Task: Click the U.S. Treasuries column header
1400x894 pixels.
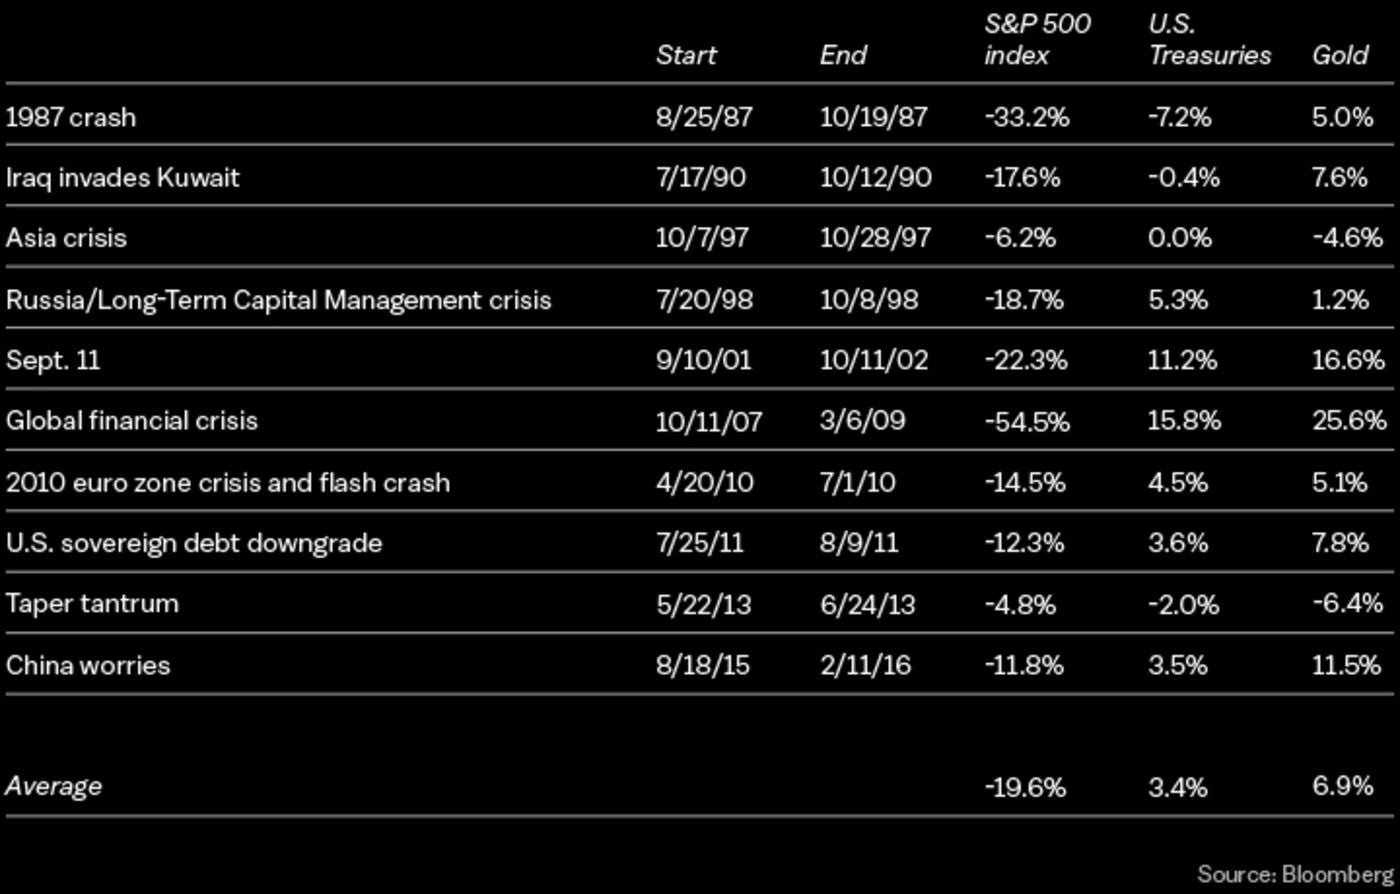Action: coord(1209,40)
